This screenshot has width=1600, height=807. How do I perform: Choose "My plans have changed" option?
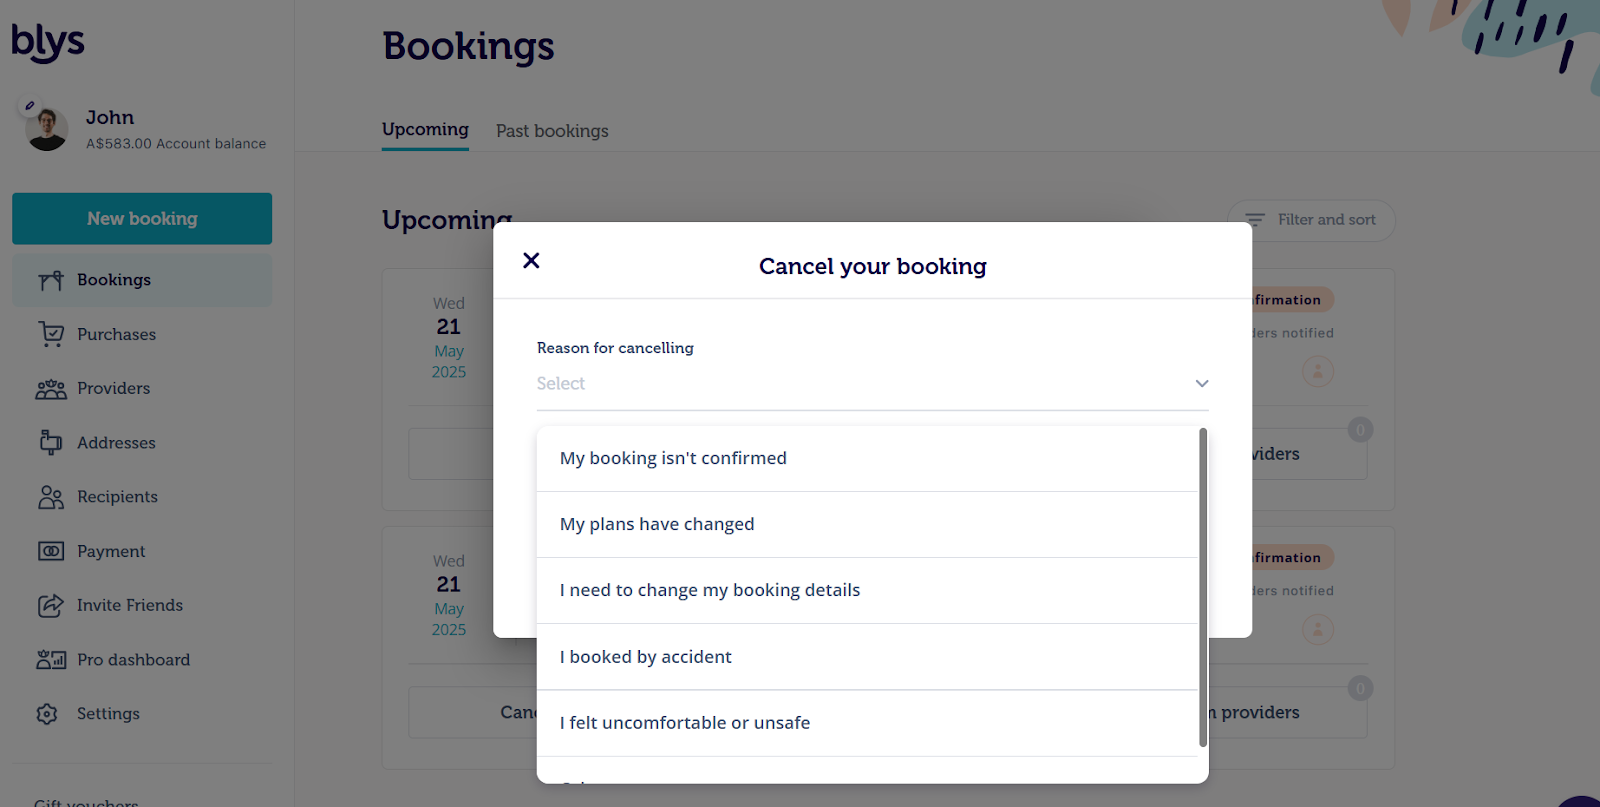867,524
